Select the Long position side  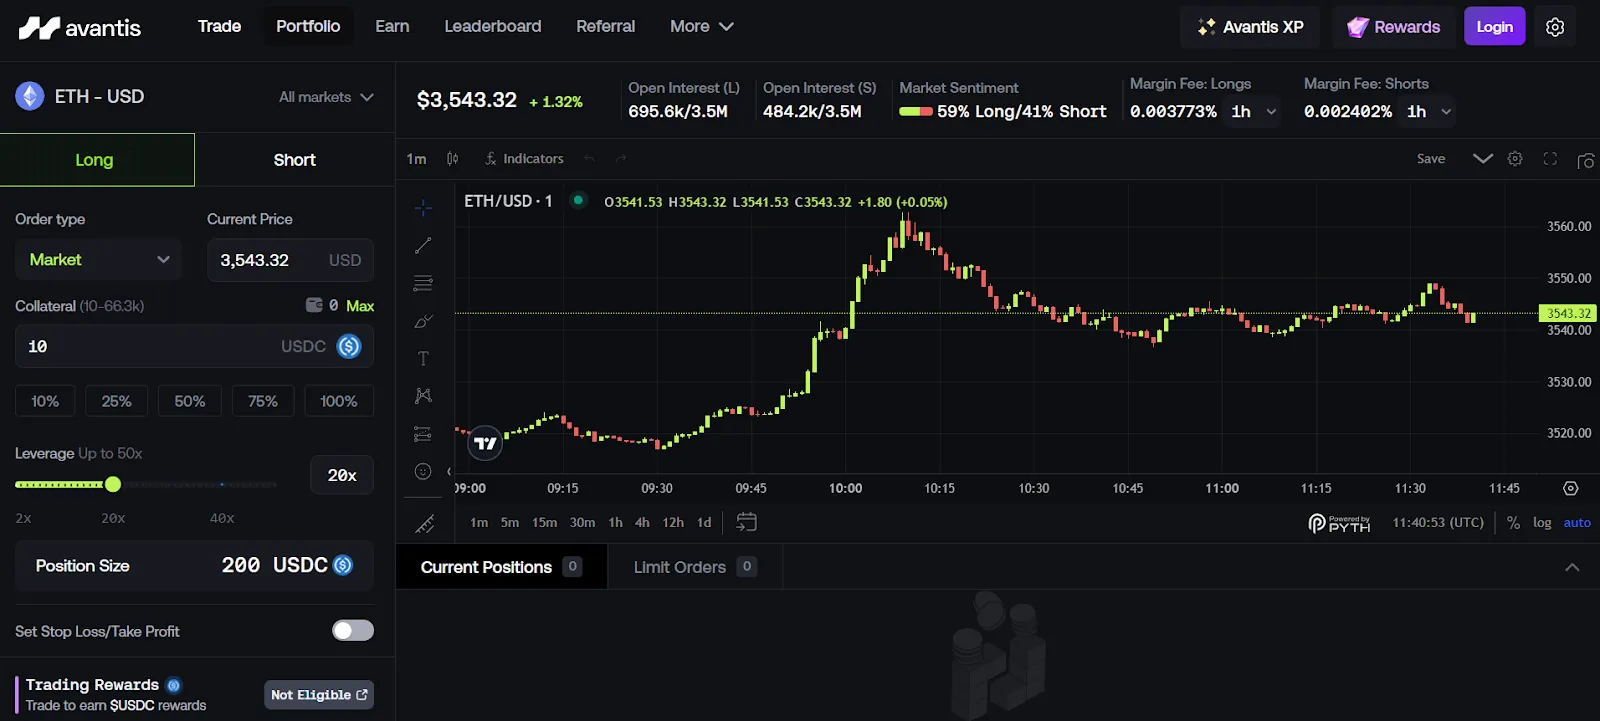point(97,160)
